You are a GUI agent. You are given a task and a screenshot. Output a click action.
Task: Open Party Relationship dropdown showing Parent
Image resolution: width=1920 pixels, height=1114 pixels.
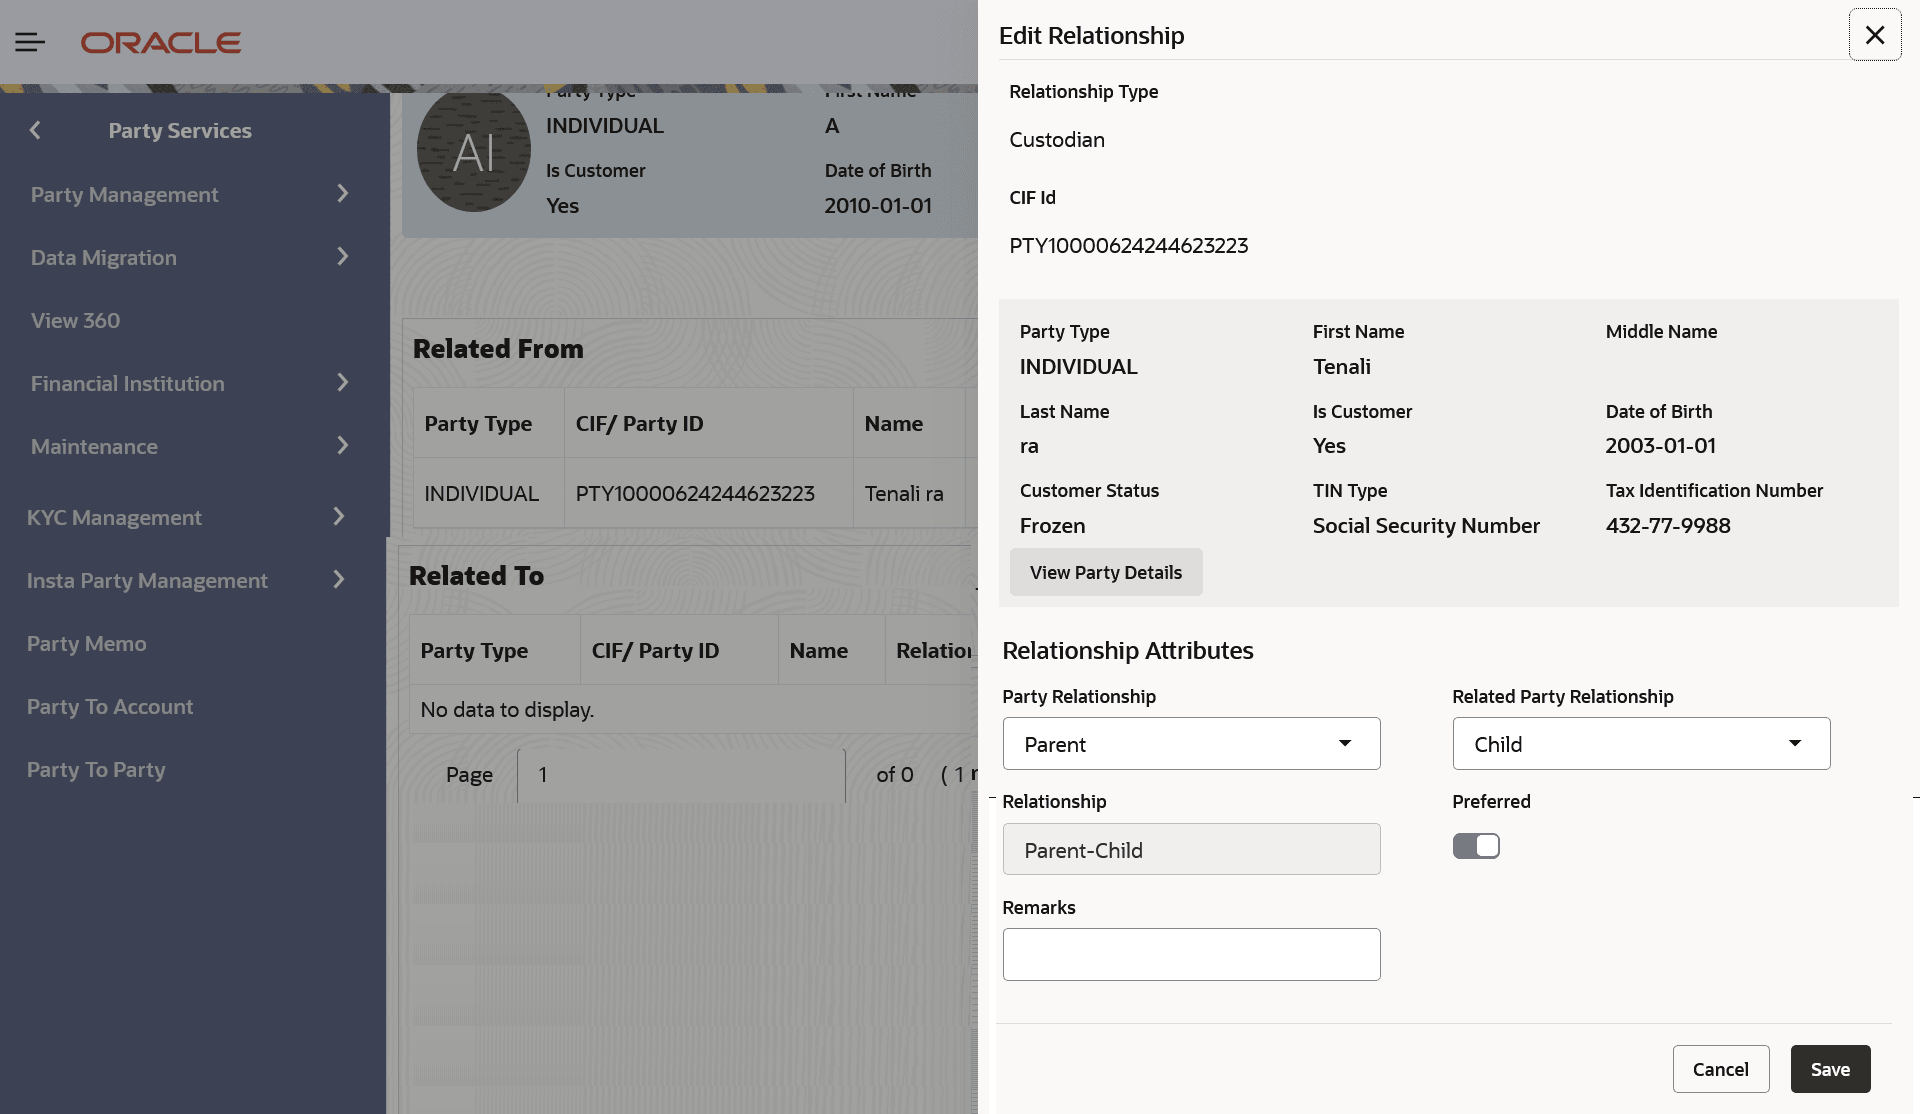pos(1191,744)
